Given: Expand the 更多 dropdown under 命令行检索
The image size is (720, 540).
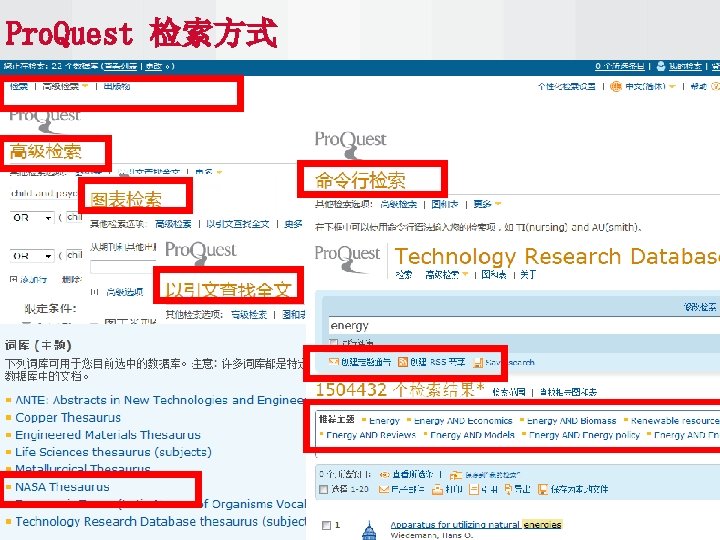Looking at the screenshot, I should tap(498, 204).
